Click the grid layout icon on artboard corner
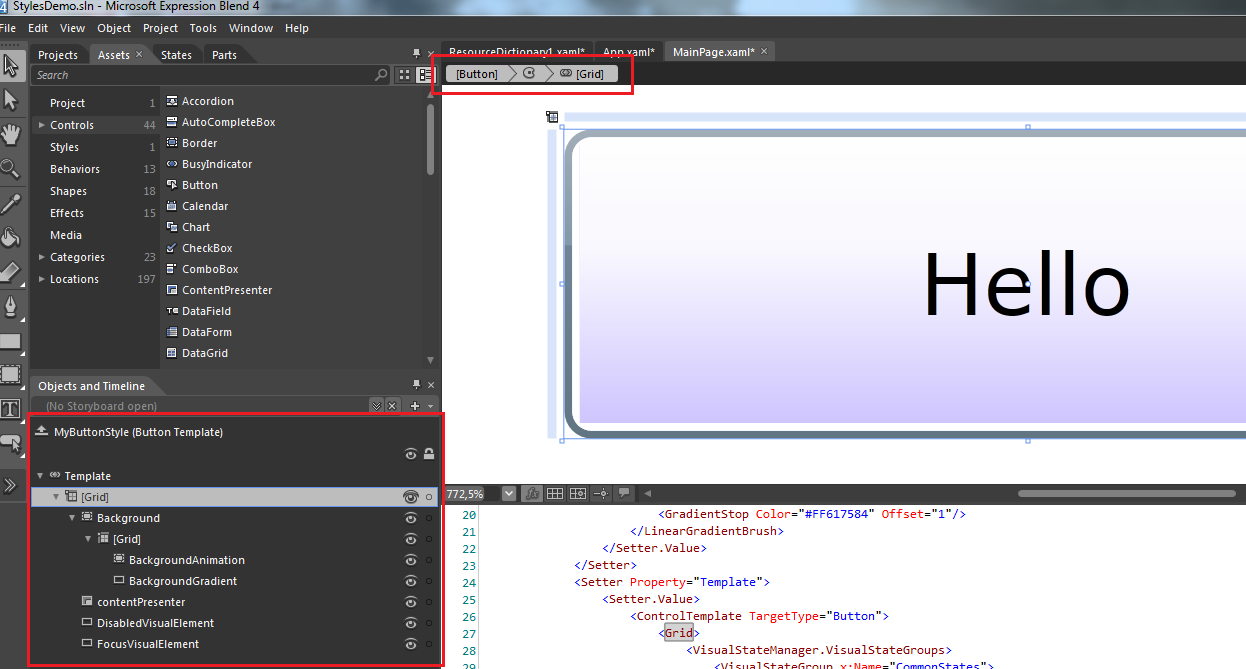This screenshot has height=669, width=1246. [x=552, y=117]
